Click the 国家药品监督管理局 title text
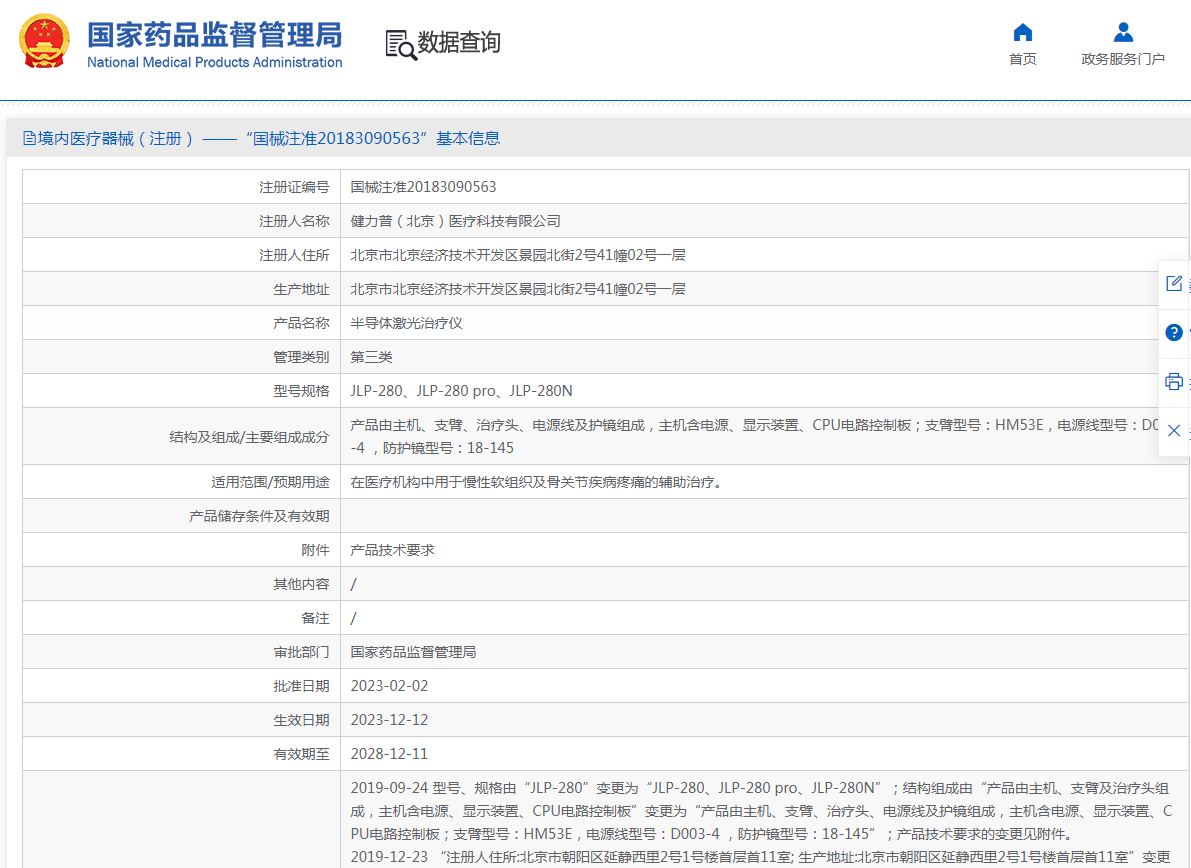Viewport: 1191px width, 868px height. 215,35
